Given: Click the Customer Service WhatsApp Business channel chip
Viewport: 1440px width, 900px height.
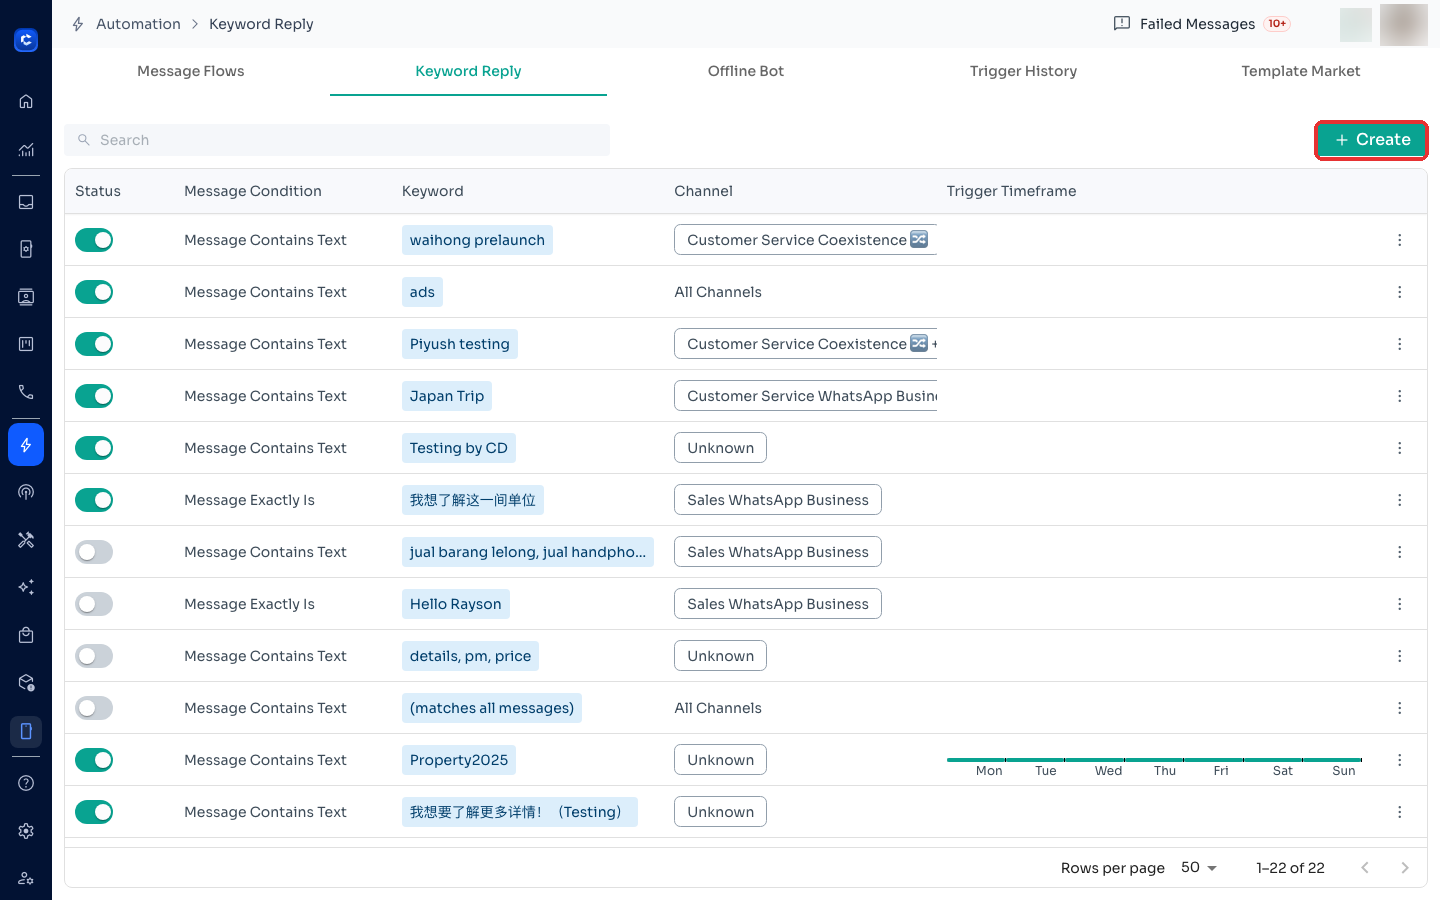Looking at the screenshot, I should pos(806,396).
